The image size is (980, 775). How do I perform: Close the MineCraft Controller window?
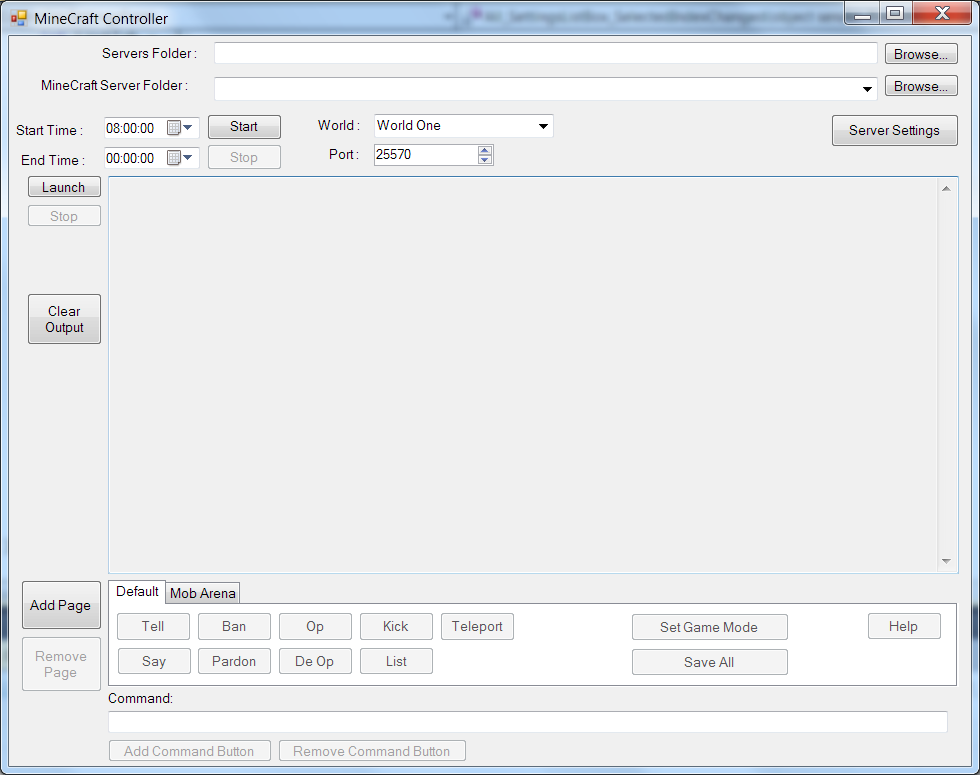(x=942, y=14)
